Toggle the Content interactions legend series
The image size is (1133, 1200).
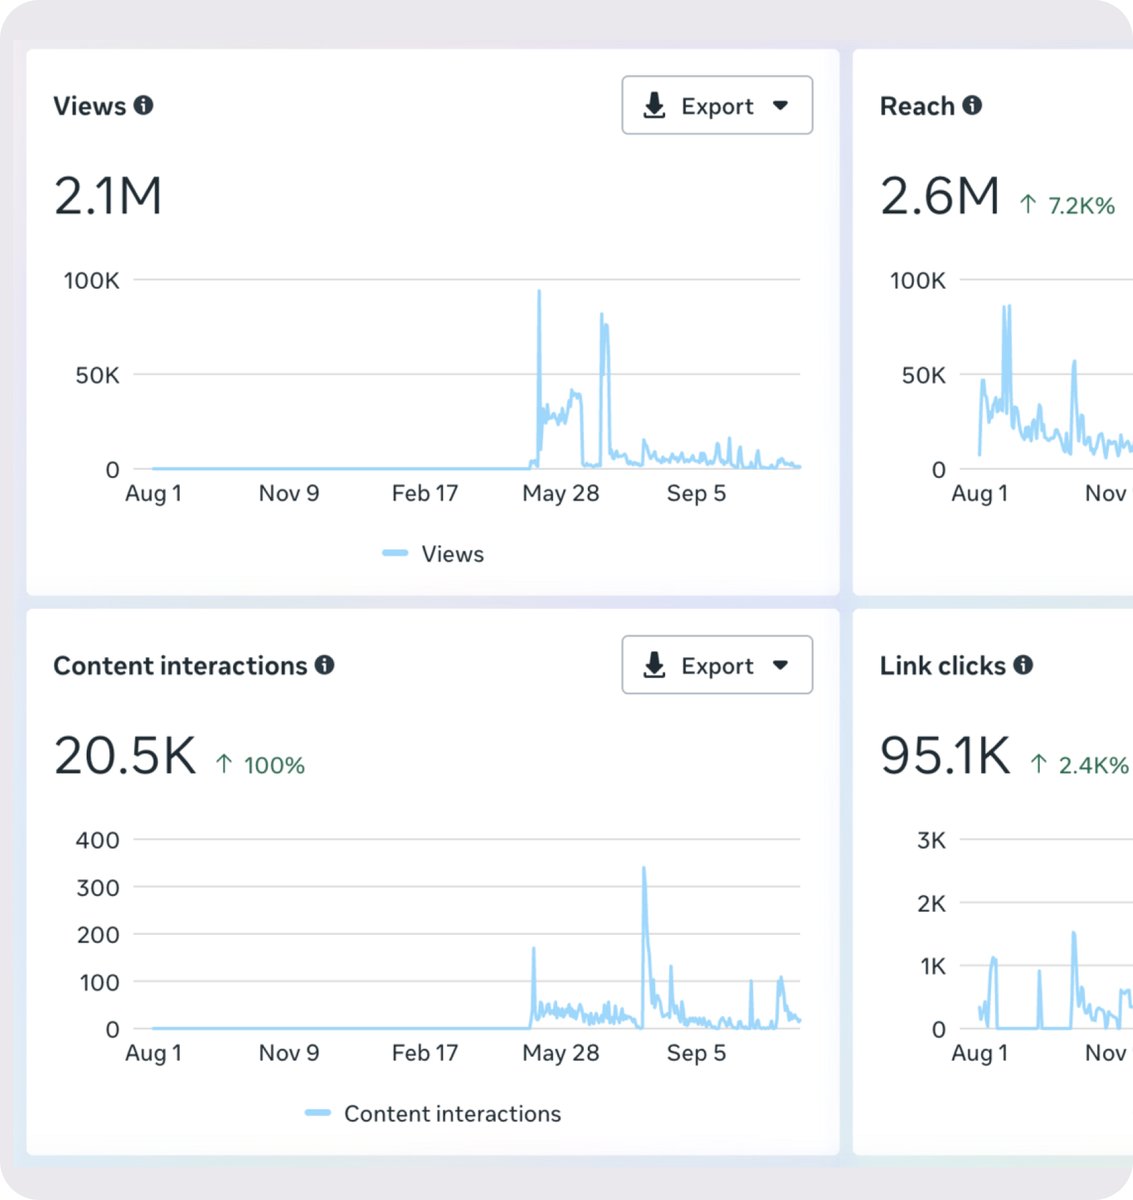433,1113
